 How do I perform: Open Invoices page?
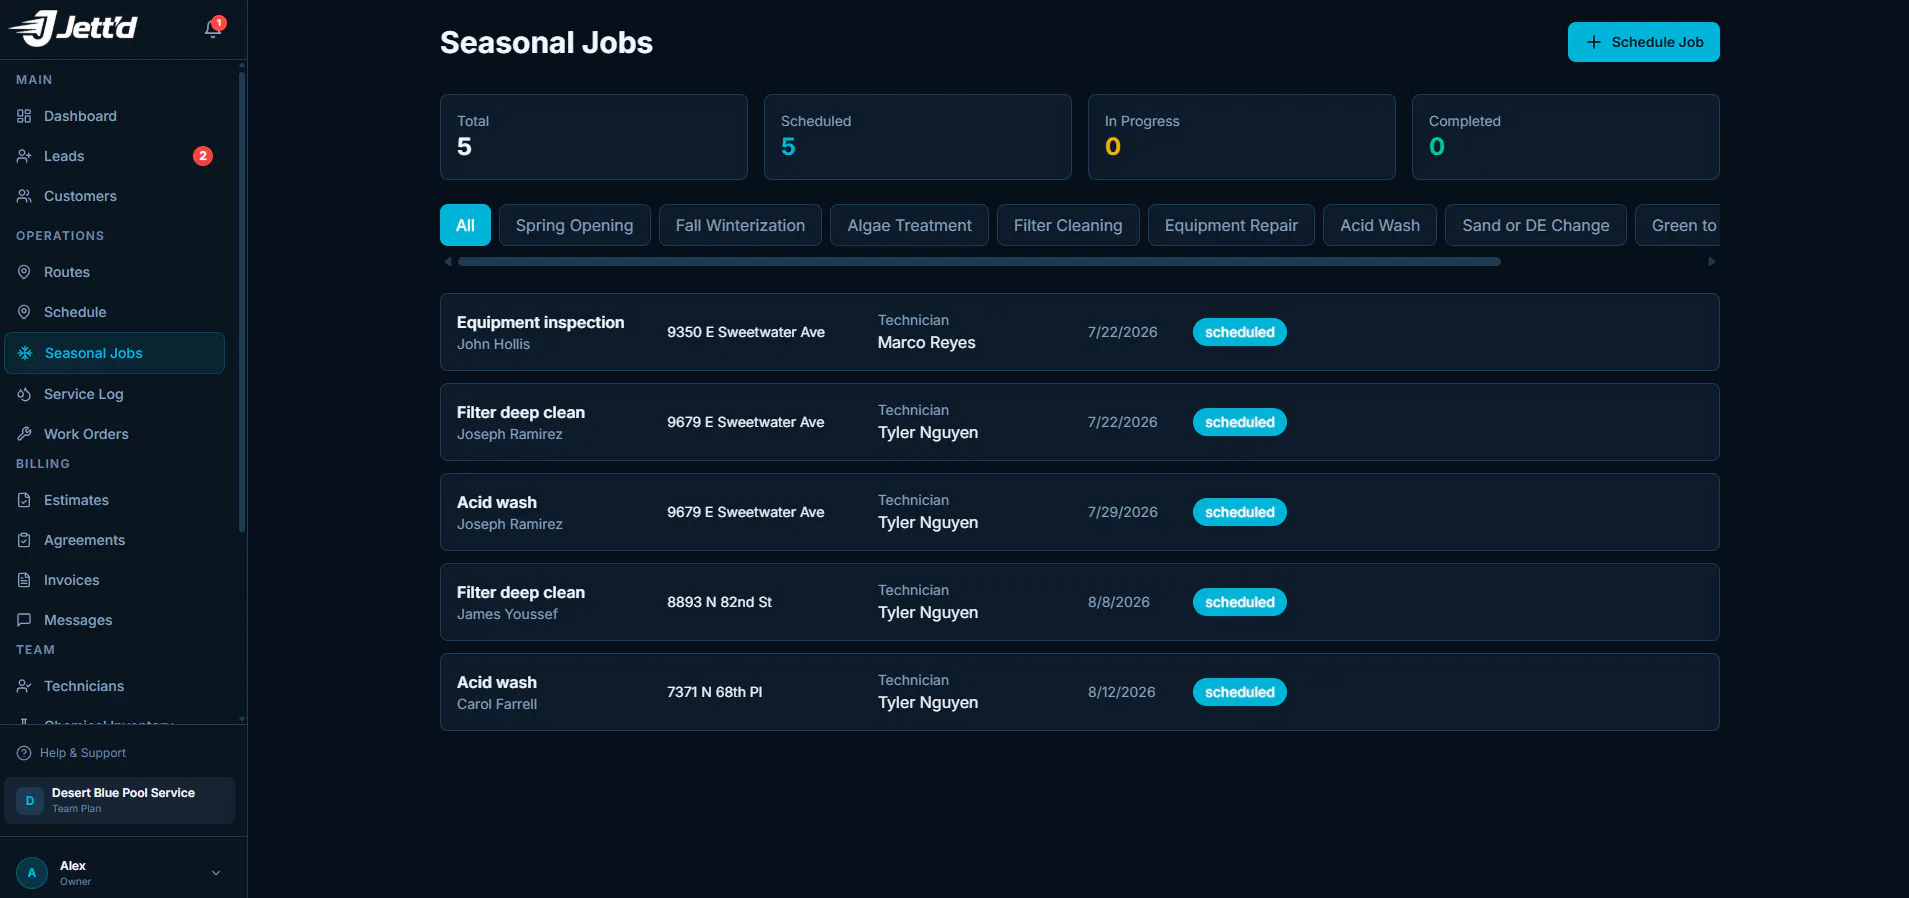pos(114,580)
